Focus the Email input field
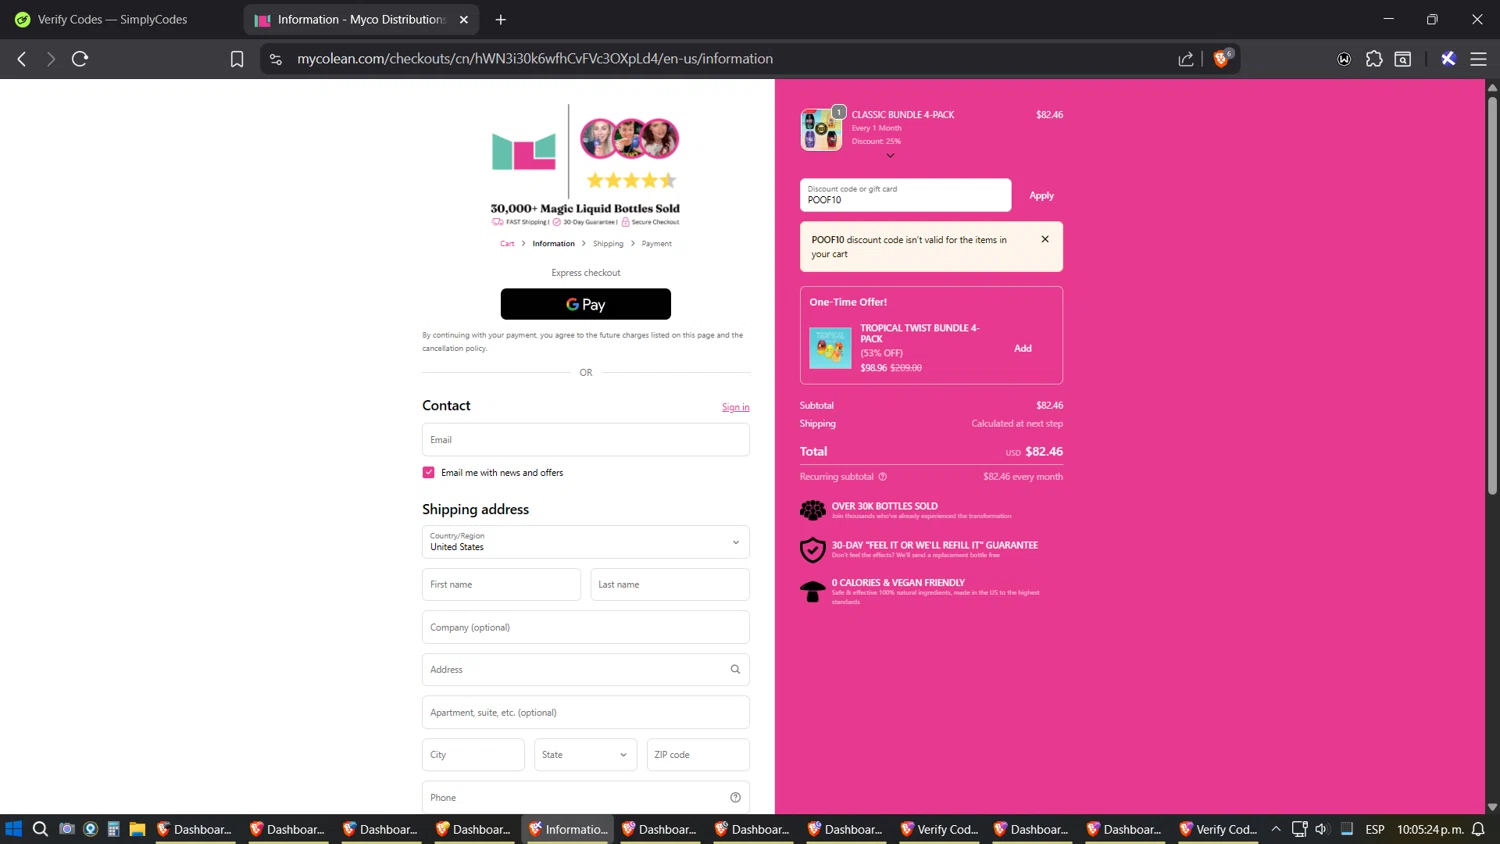 [x=586, y=440]
